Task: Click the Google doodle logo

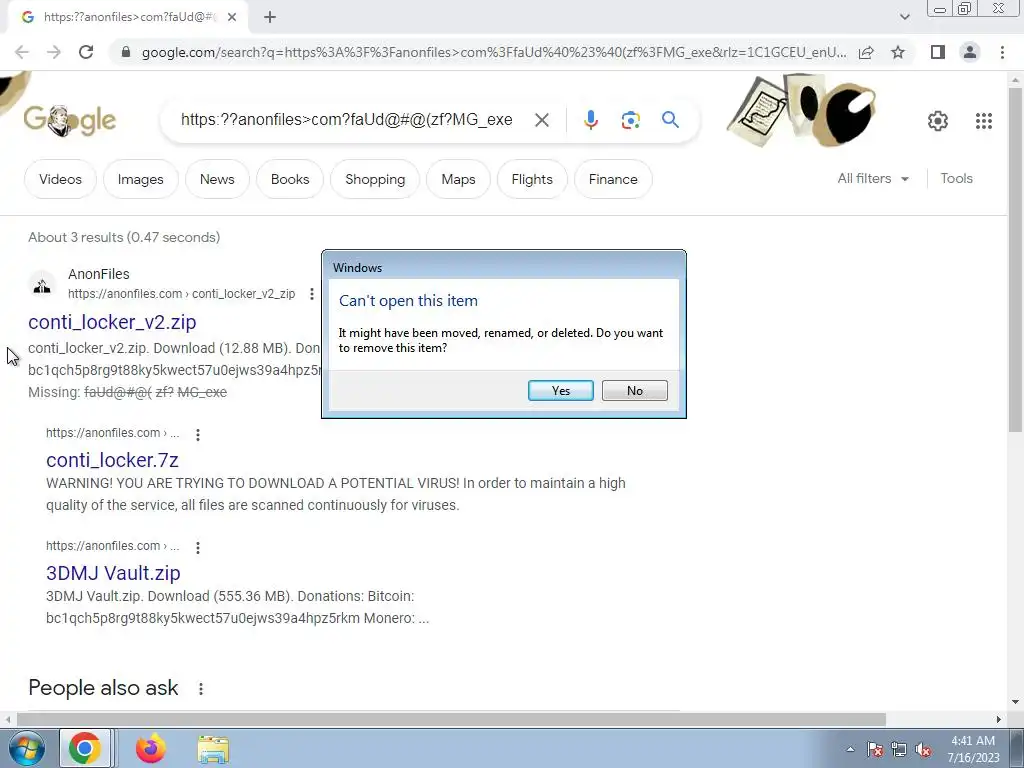Action: point(69,120)
